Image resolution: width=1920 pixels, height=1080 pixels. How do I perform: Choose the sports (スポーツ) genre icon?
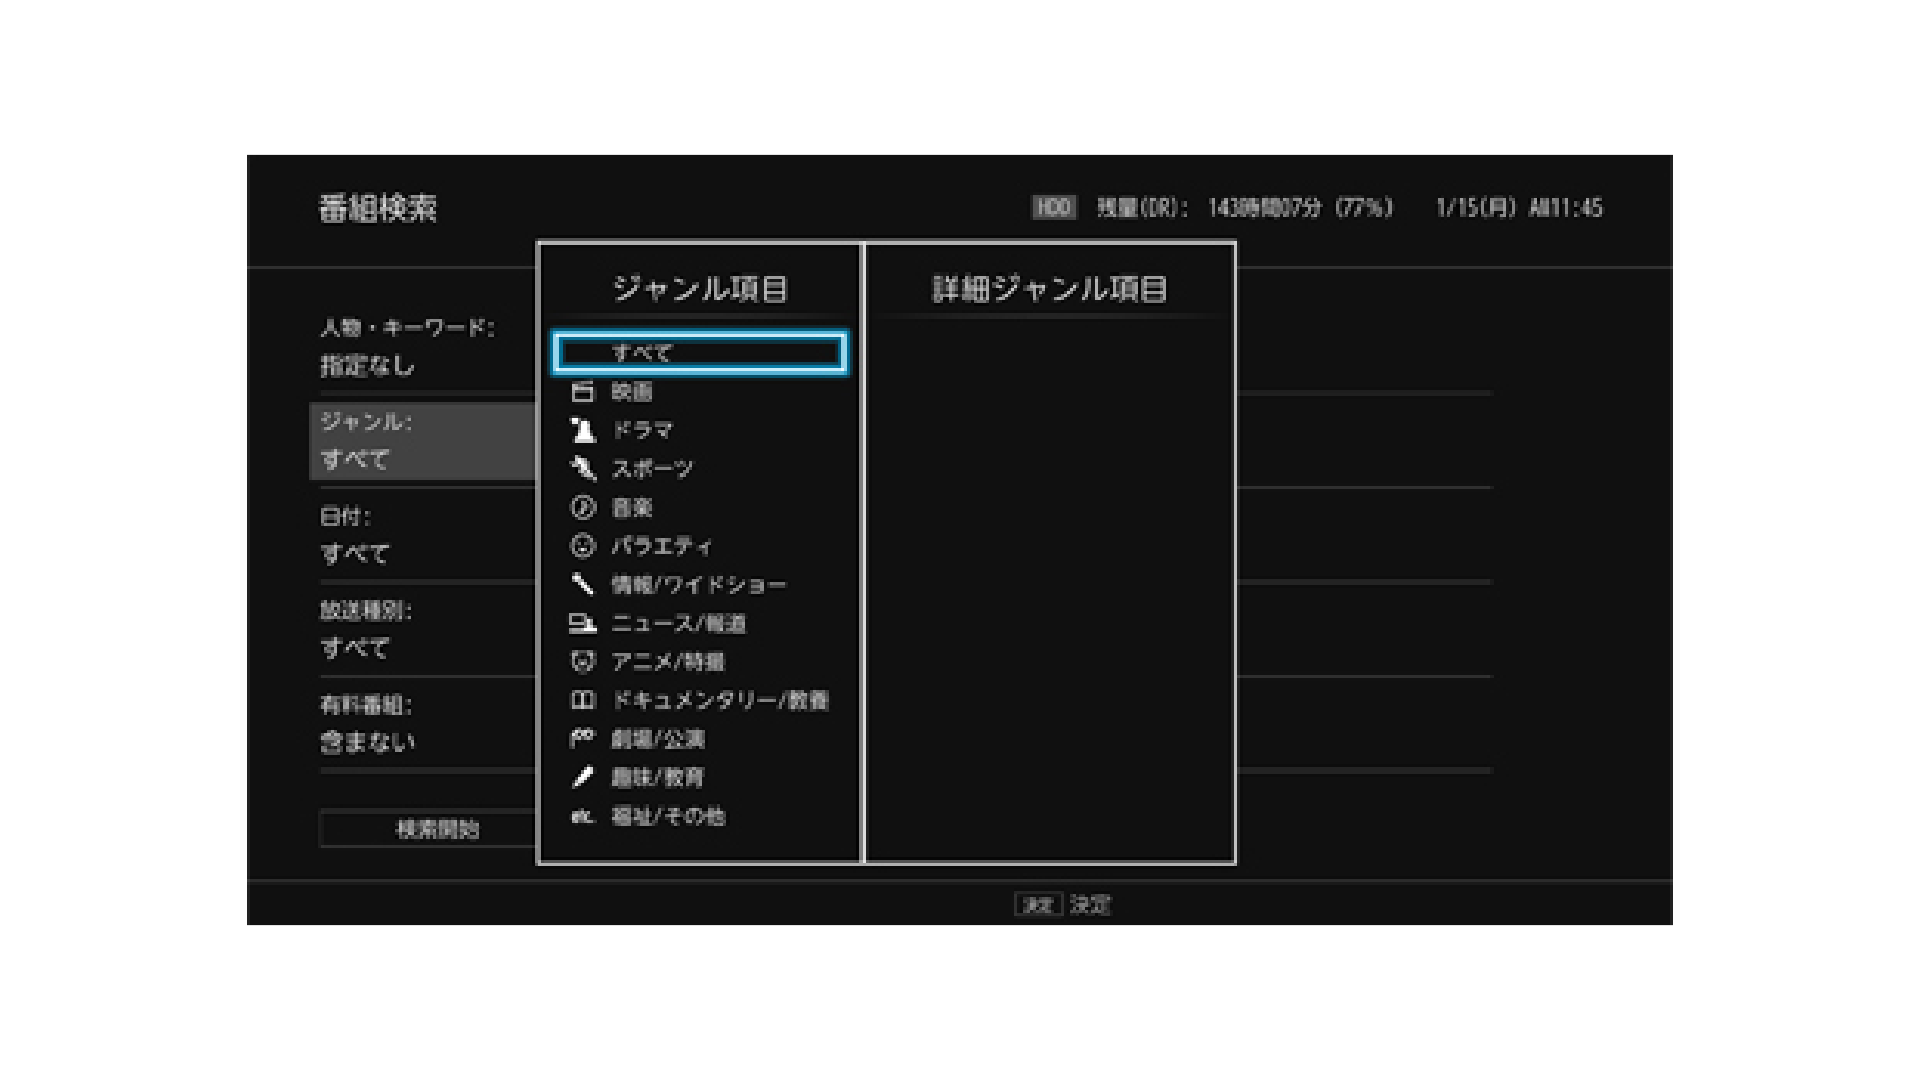(x=582, y=468)
